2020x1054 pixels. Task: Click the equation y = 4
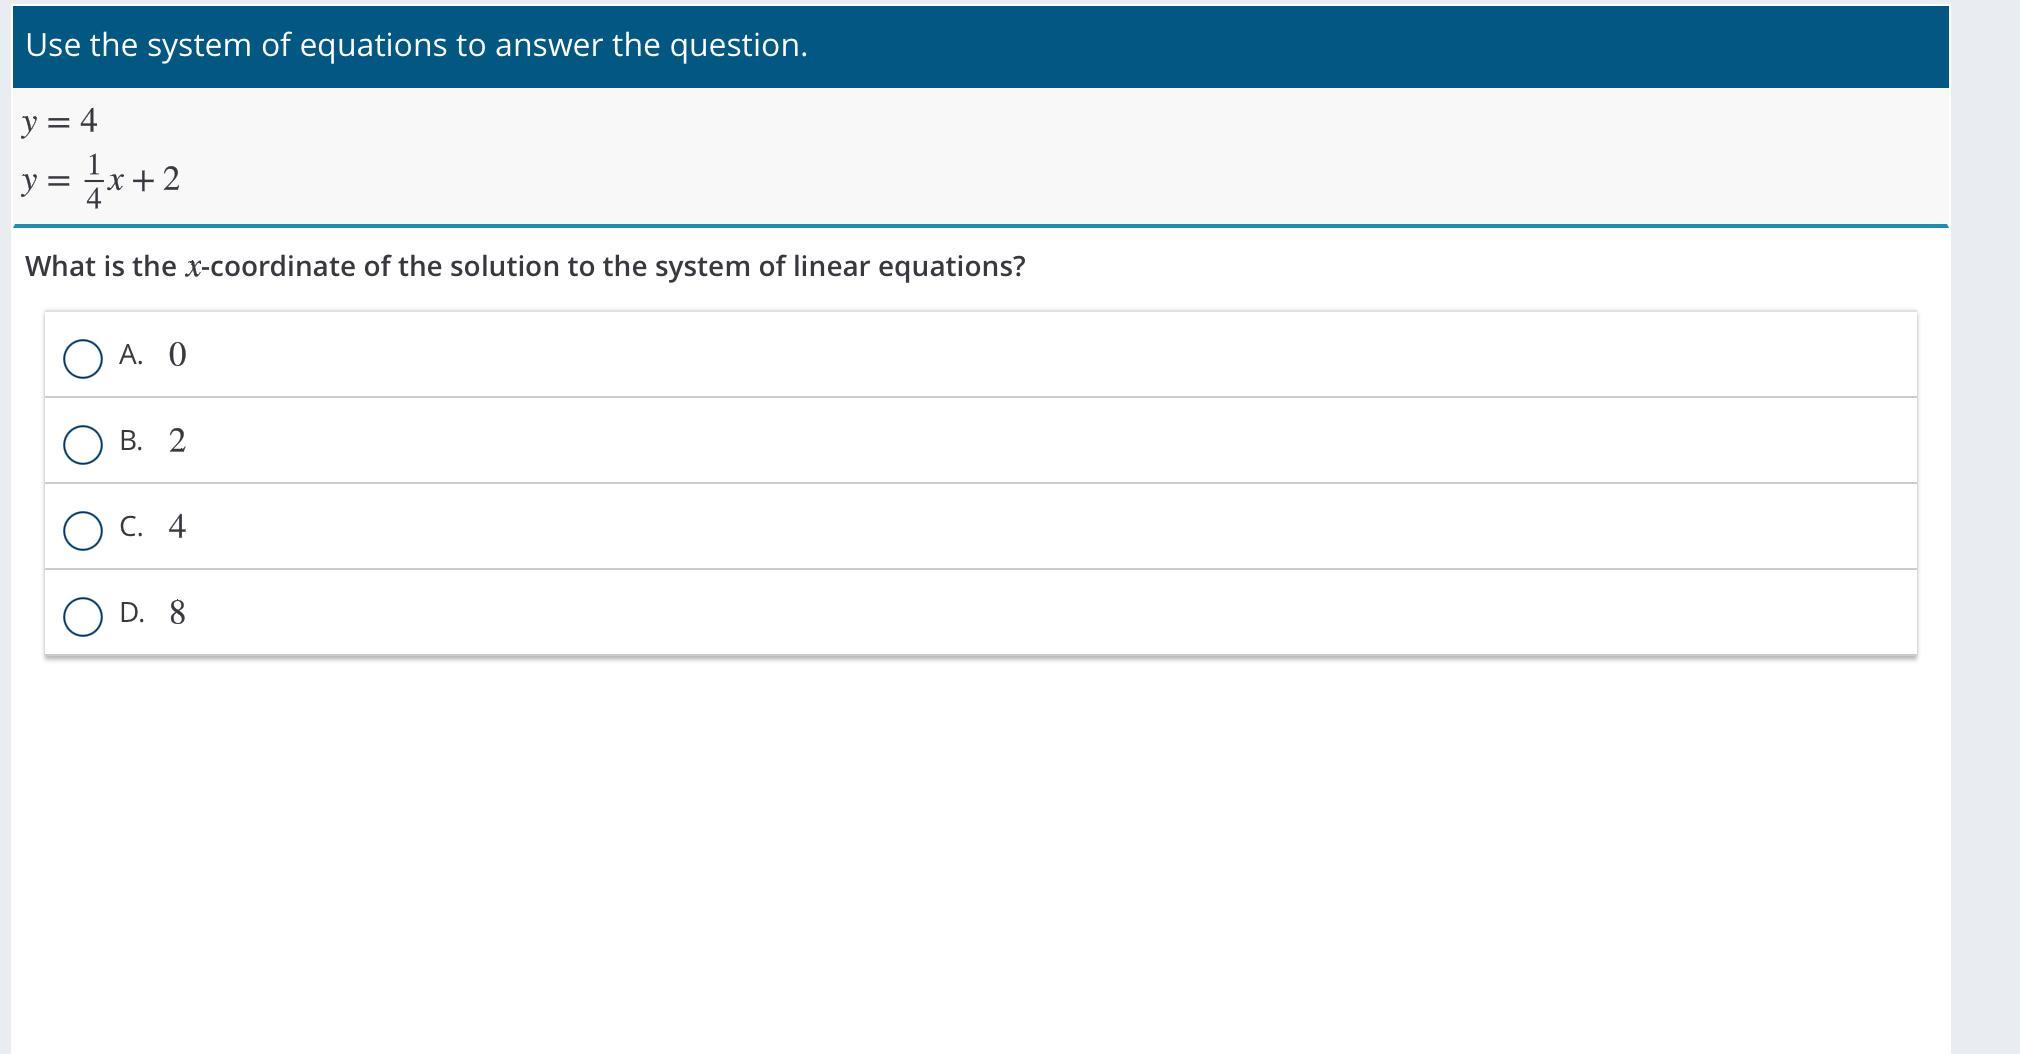pyautogui.click(x=60, y=121)
